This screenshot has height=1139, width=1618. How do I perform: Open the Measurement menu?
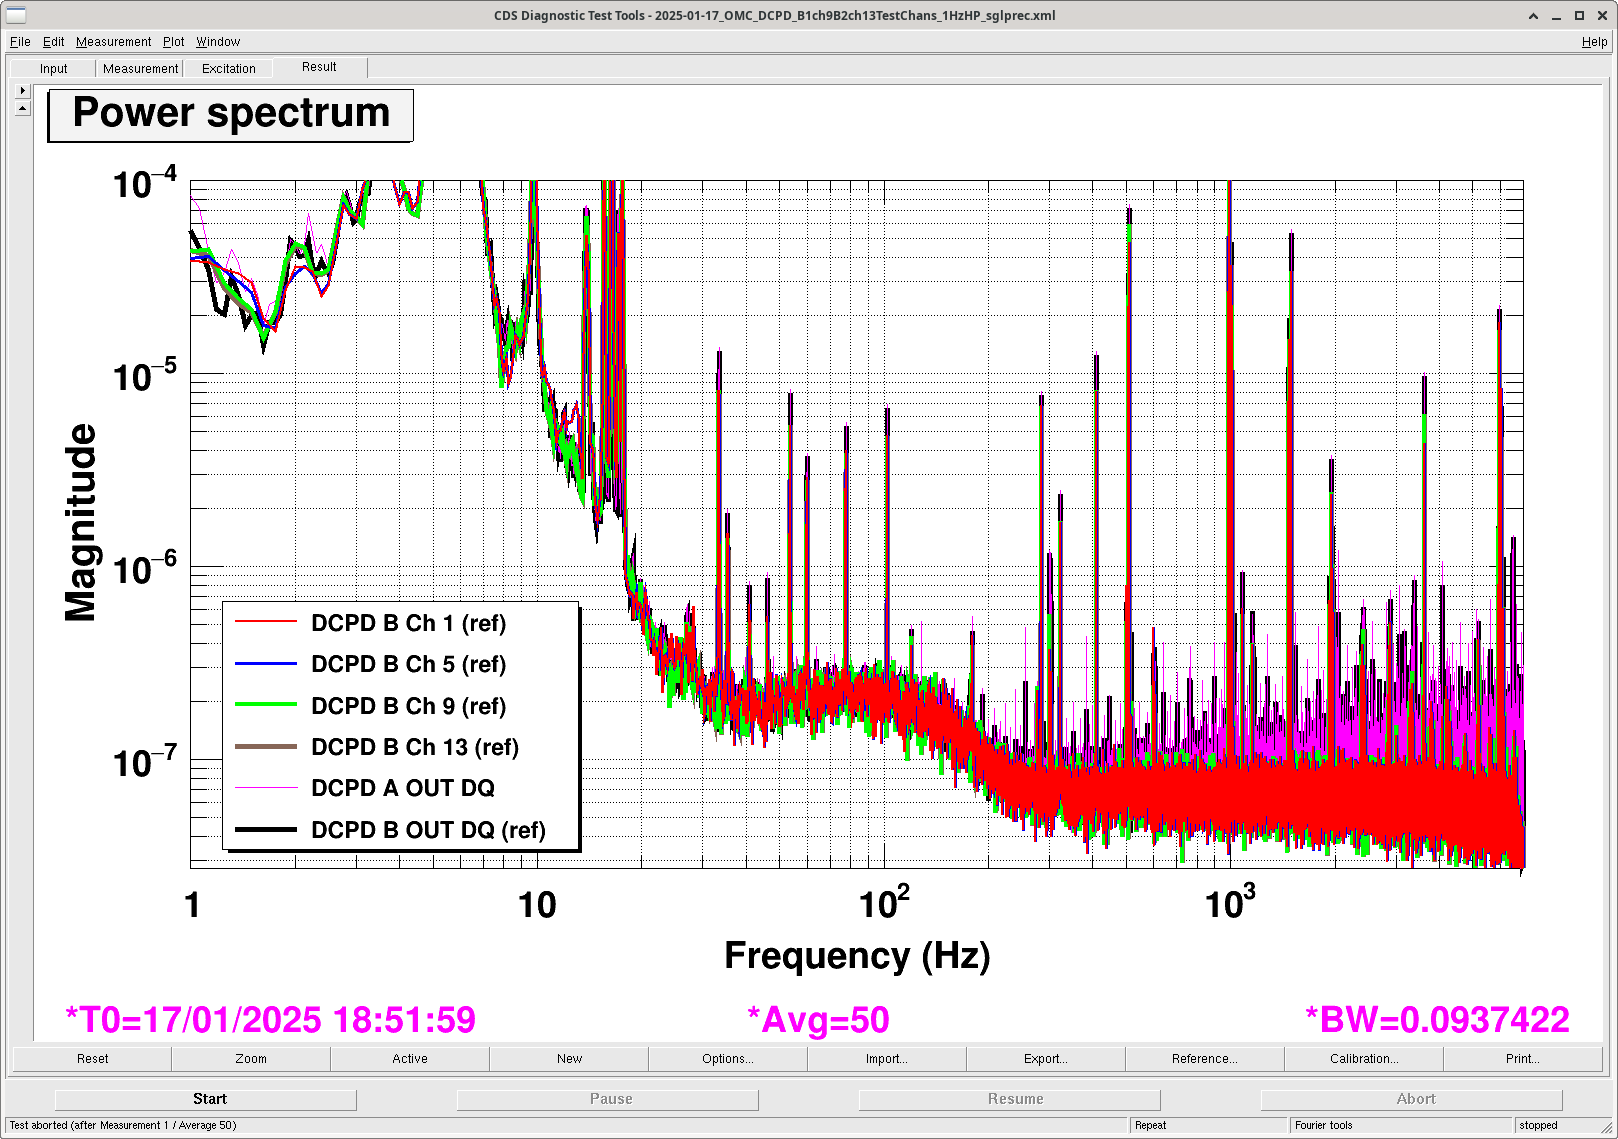(x=113, y=42)
